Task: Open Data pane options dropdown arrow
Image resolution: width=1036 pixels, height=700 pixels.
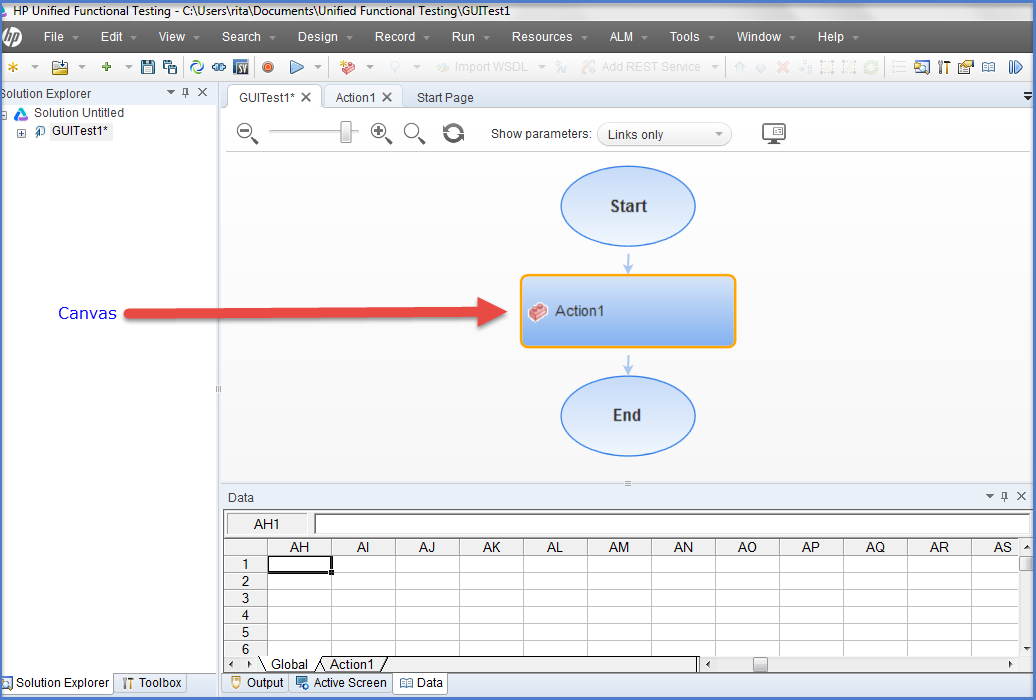Action: point(989,496)
